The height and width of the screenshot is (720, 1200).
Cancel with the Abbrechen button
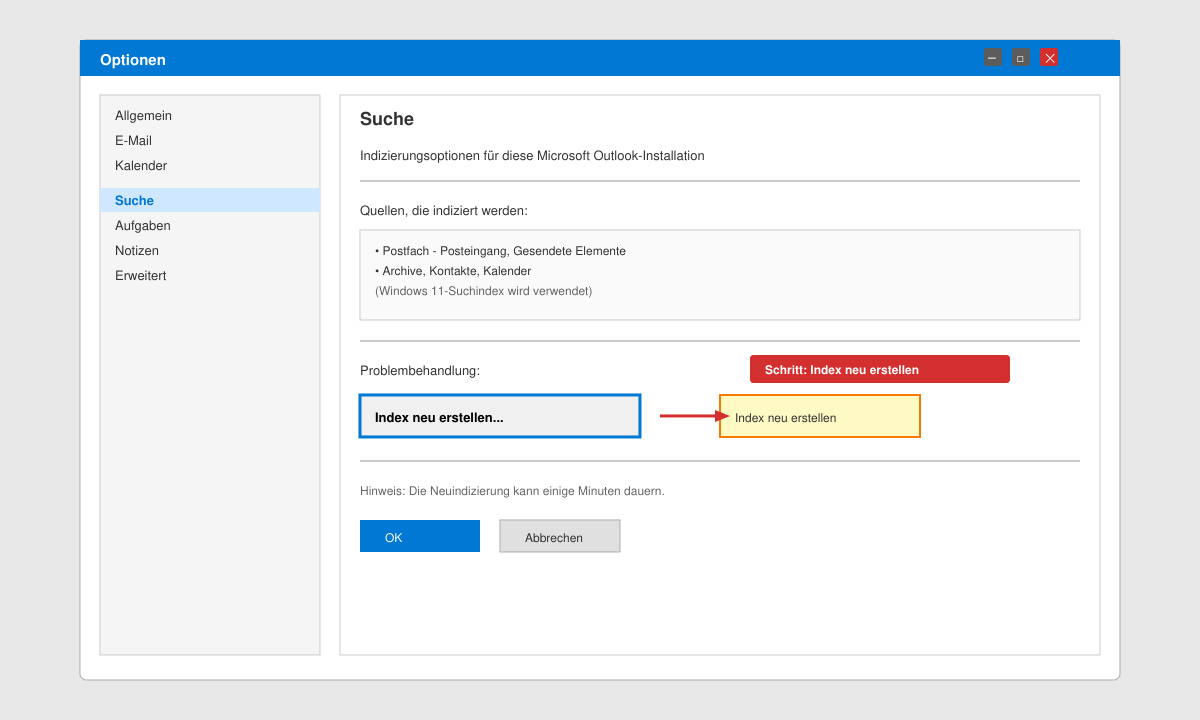point(560,536)
